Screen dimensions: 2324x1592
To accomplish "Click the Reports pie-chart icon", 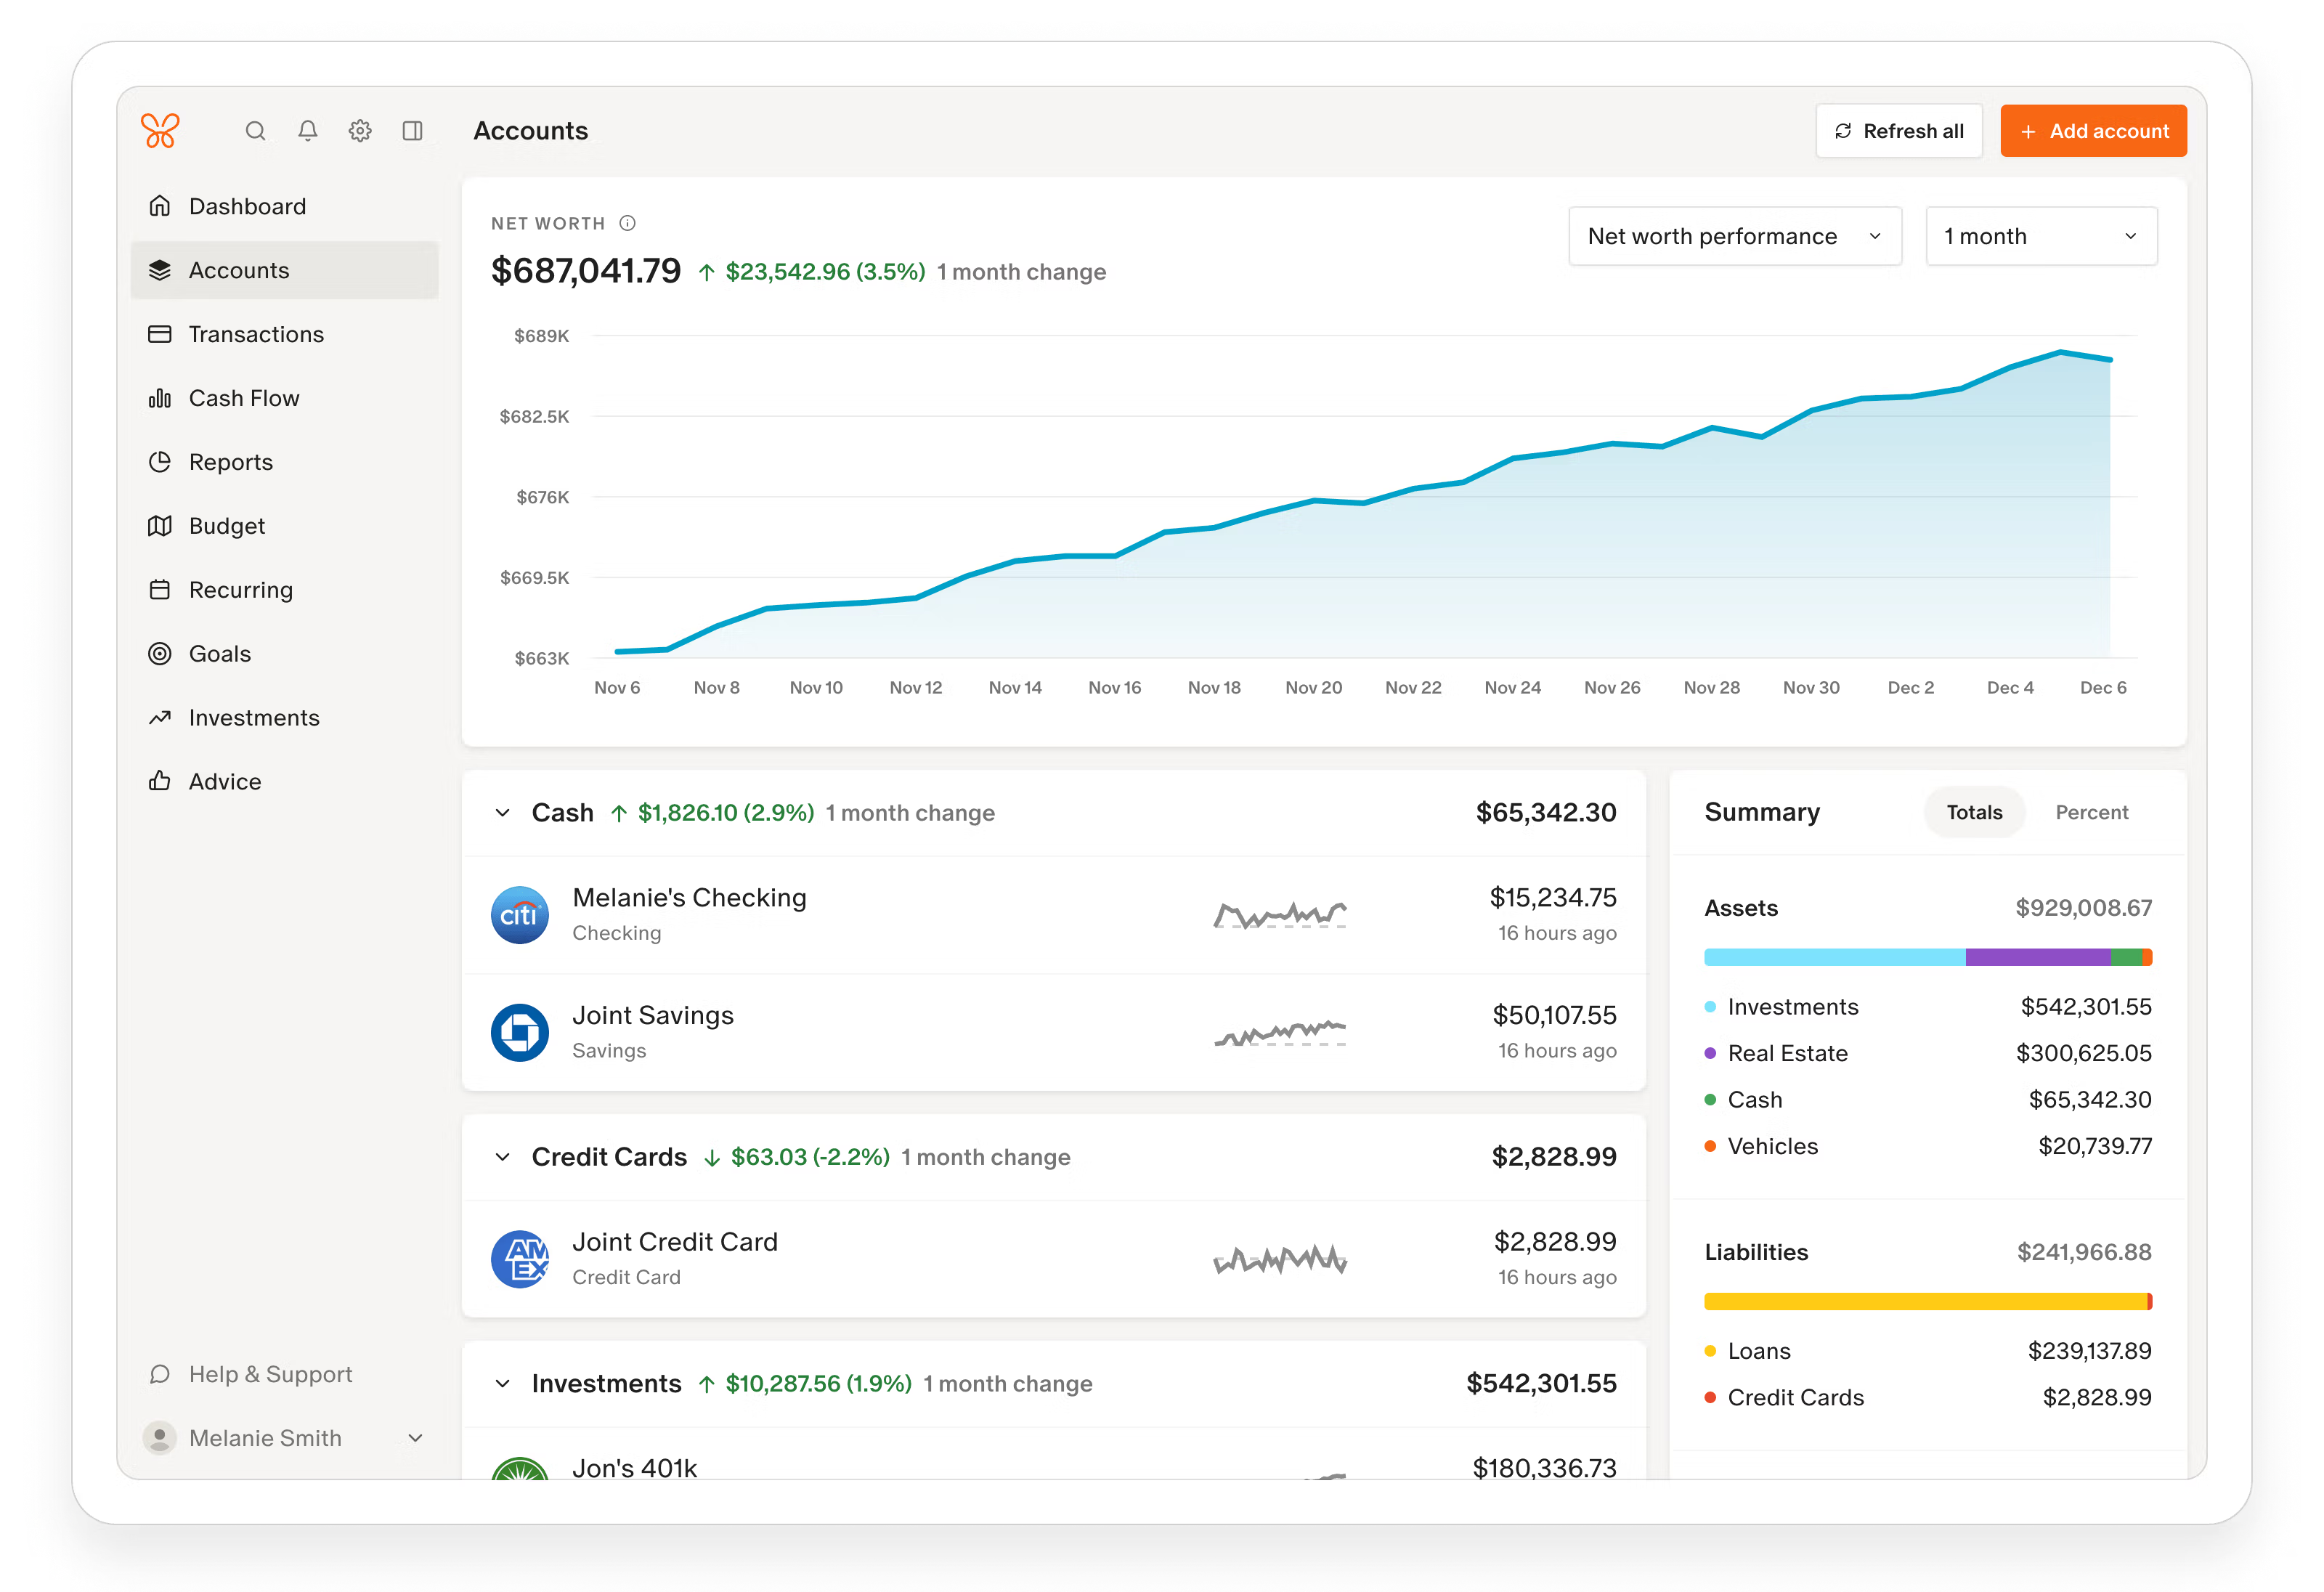I will point(161,461).
